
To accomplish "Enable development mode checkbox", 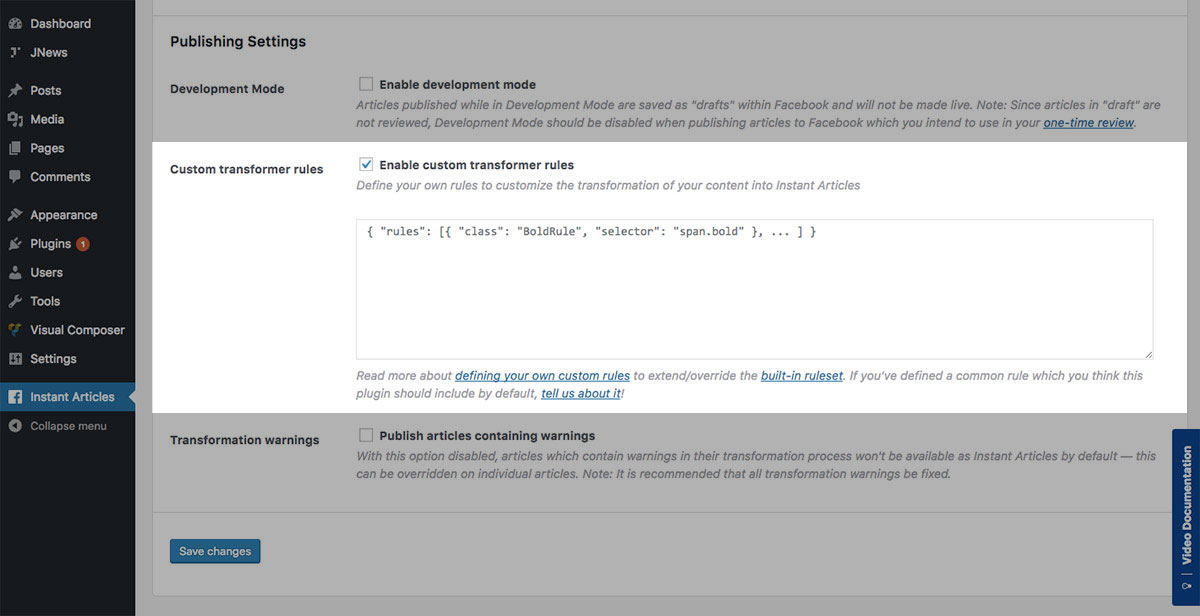I will pyautogui.click(x=366, y=84).
